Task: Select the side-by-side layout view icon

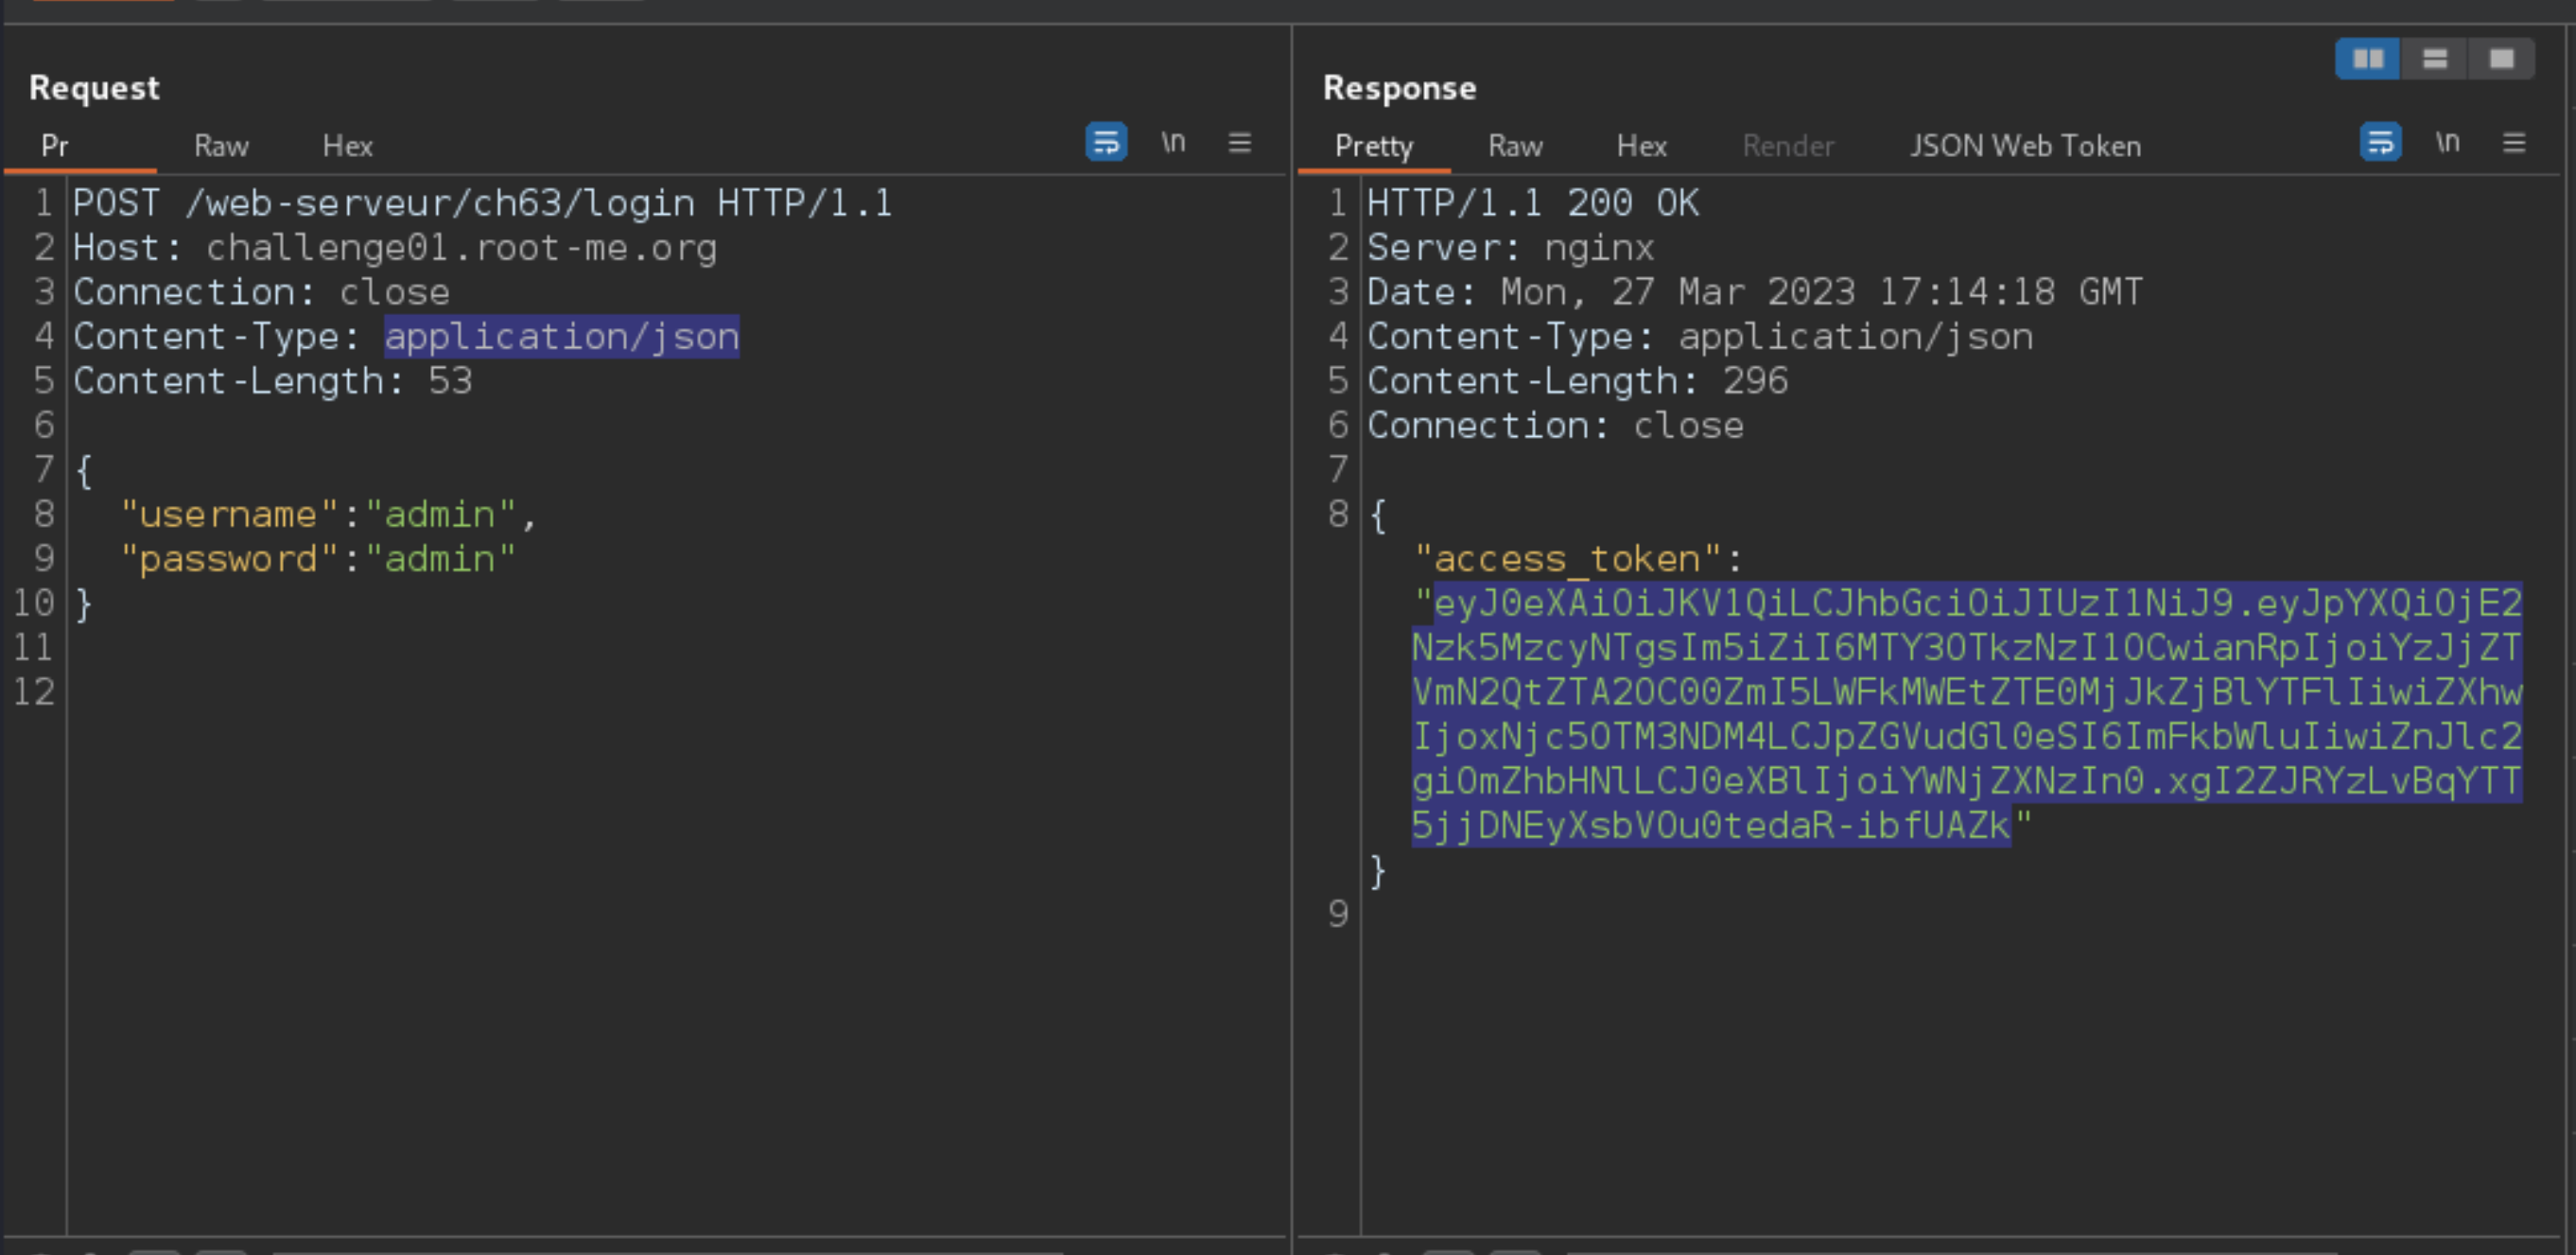Action: (x=2368, y=59)
